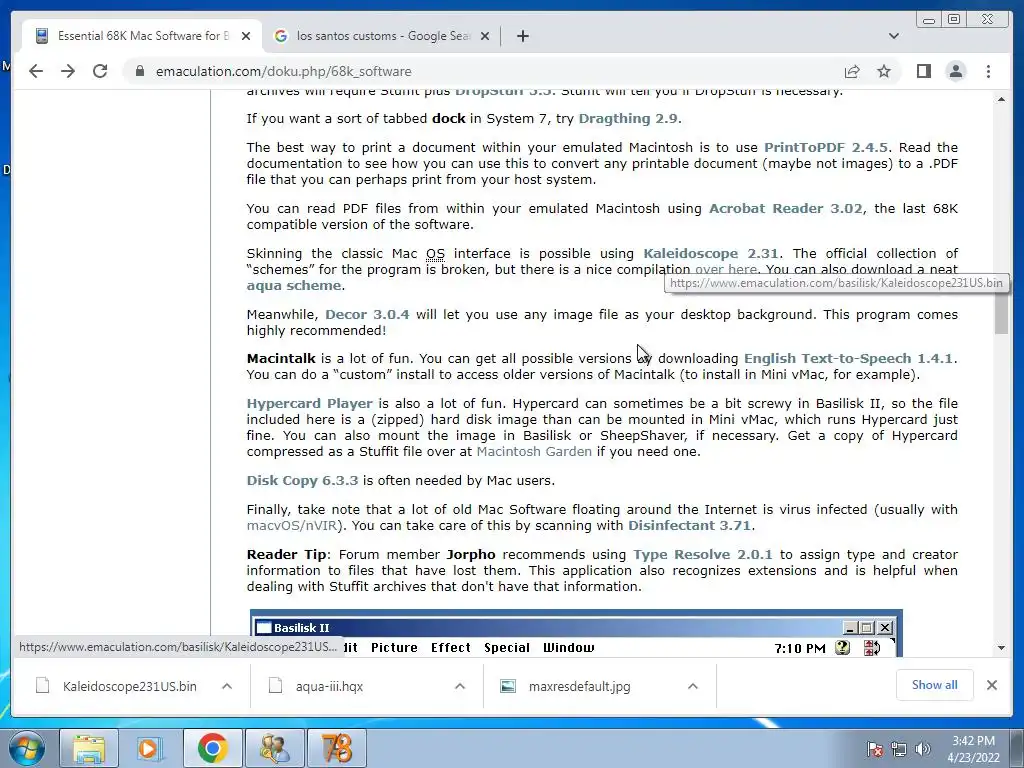Image resolution: width=1024 pixels, height=768 pixels.
Task: Reload the current page
Action: coord(100,71)
